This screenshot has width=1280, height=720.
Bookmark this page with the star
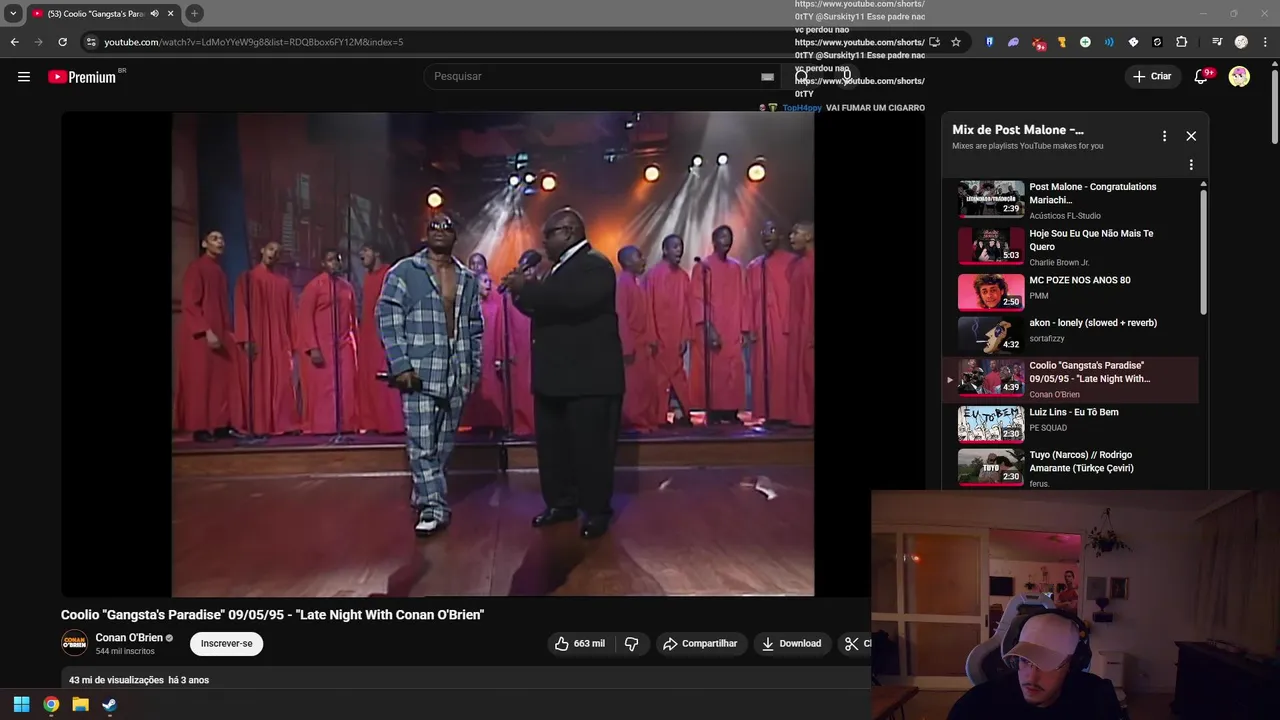(x=956, y=42)
